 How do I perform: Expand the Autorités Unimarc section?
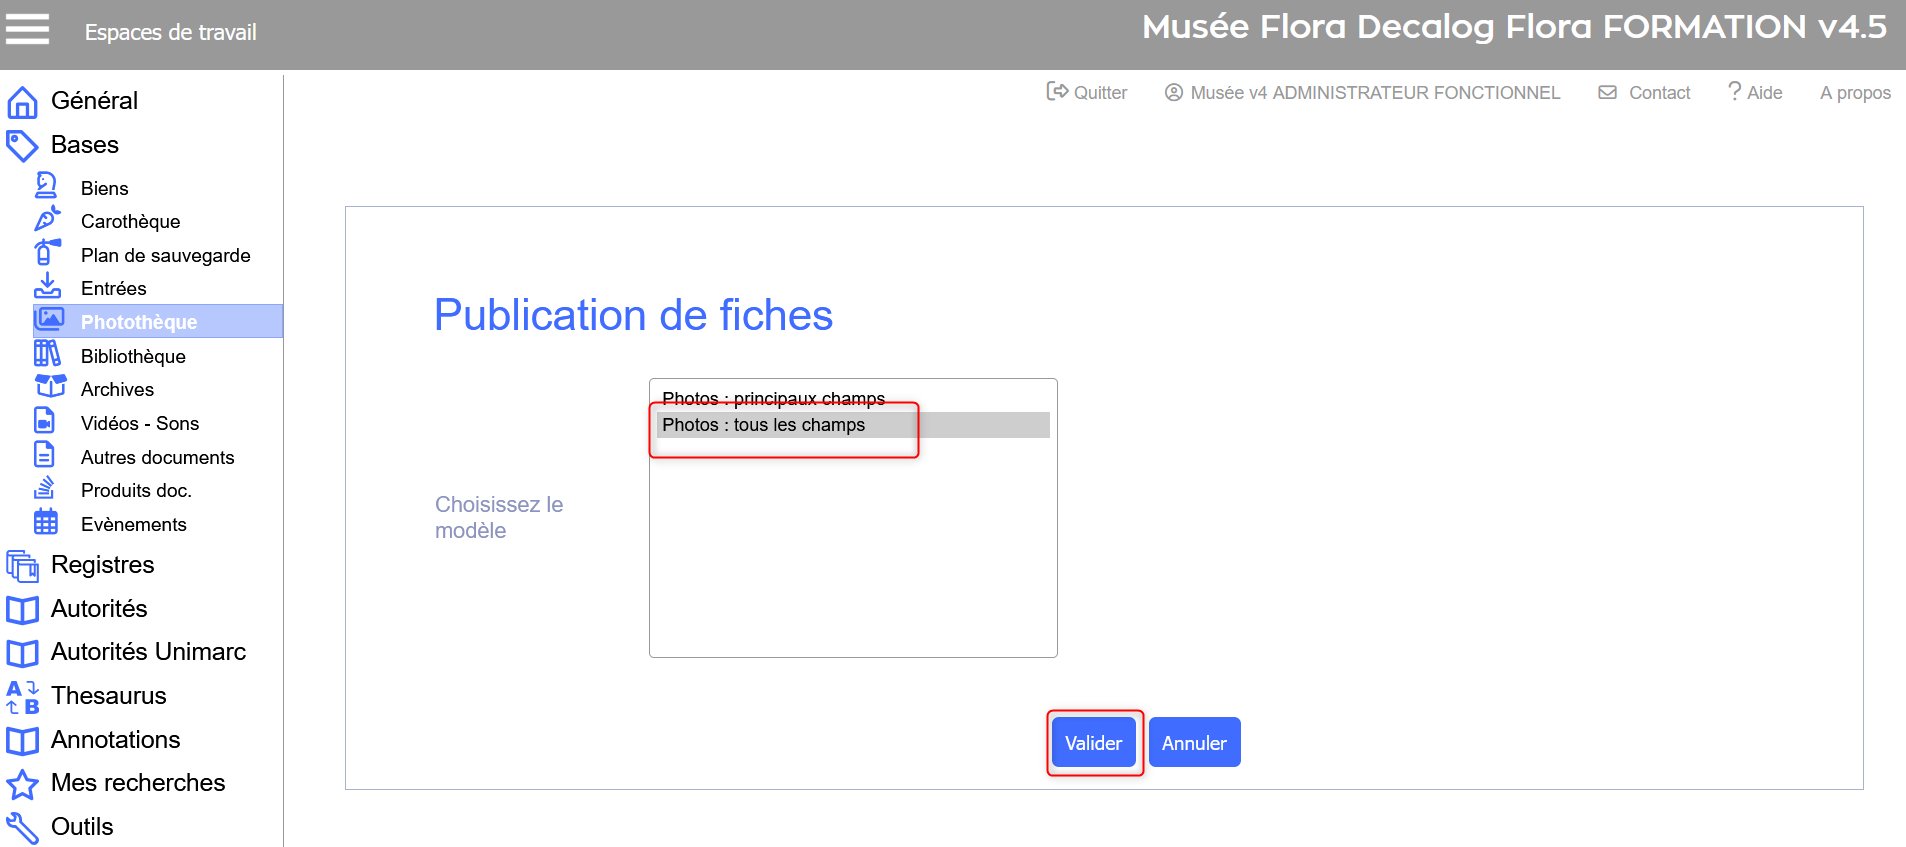point(148,652)
